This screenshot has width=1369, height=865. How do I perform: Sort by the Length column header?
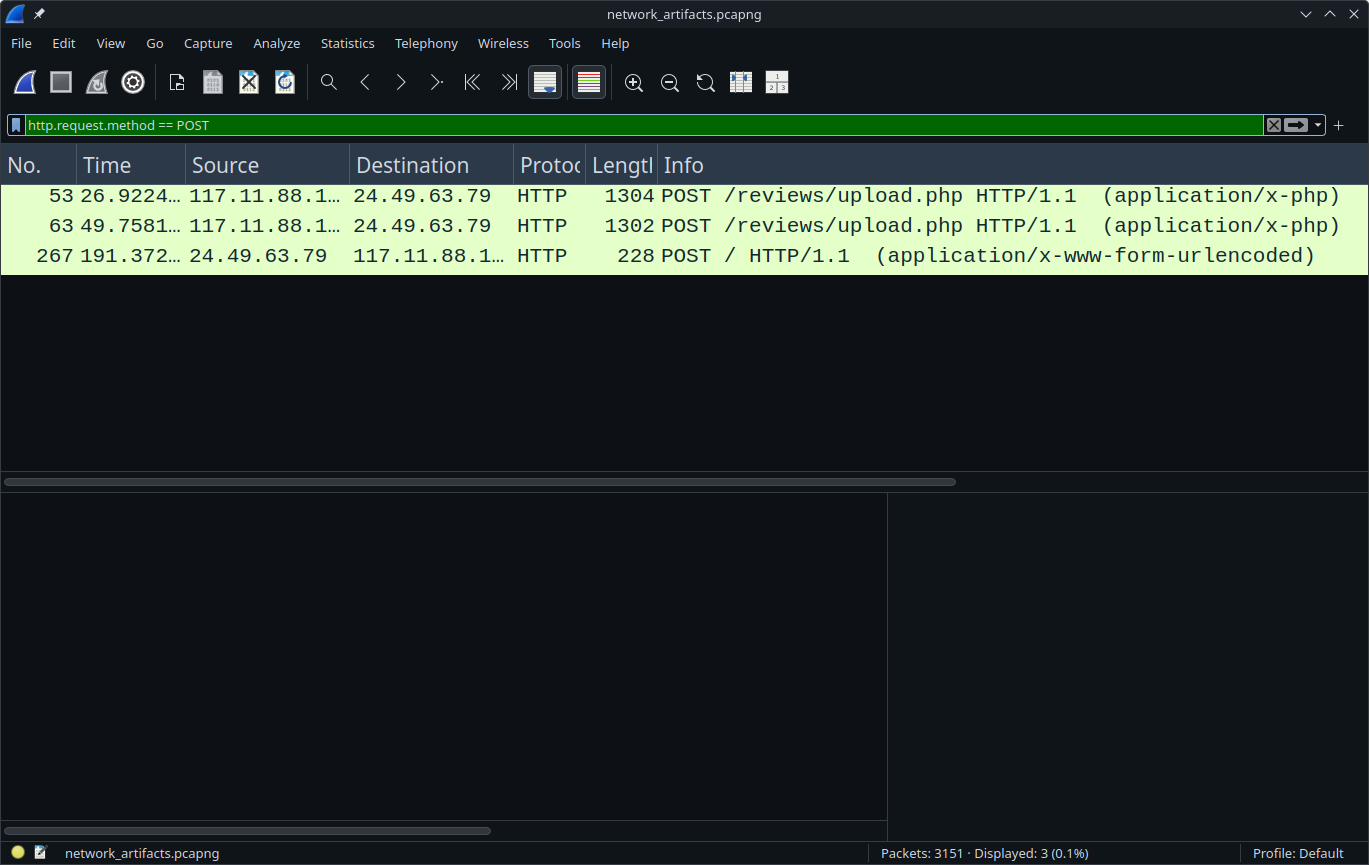point(622,165)
